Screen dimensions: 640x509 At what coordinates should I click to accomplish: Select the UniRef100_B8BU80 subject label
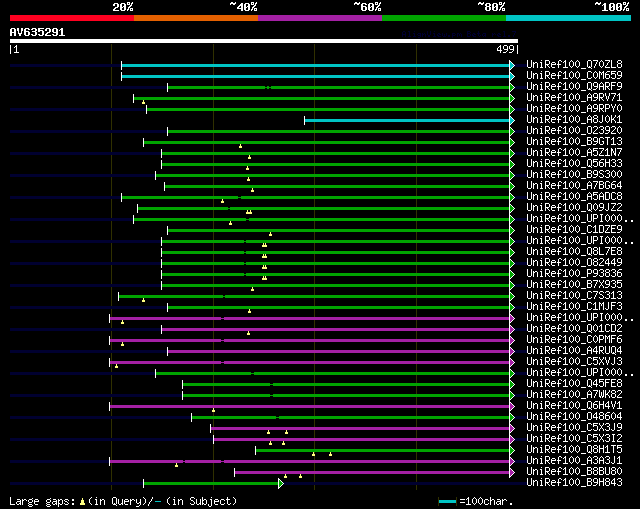(574, 472)
